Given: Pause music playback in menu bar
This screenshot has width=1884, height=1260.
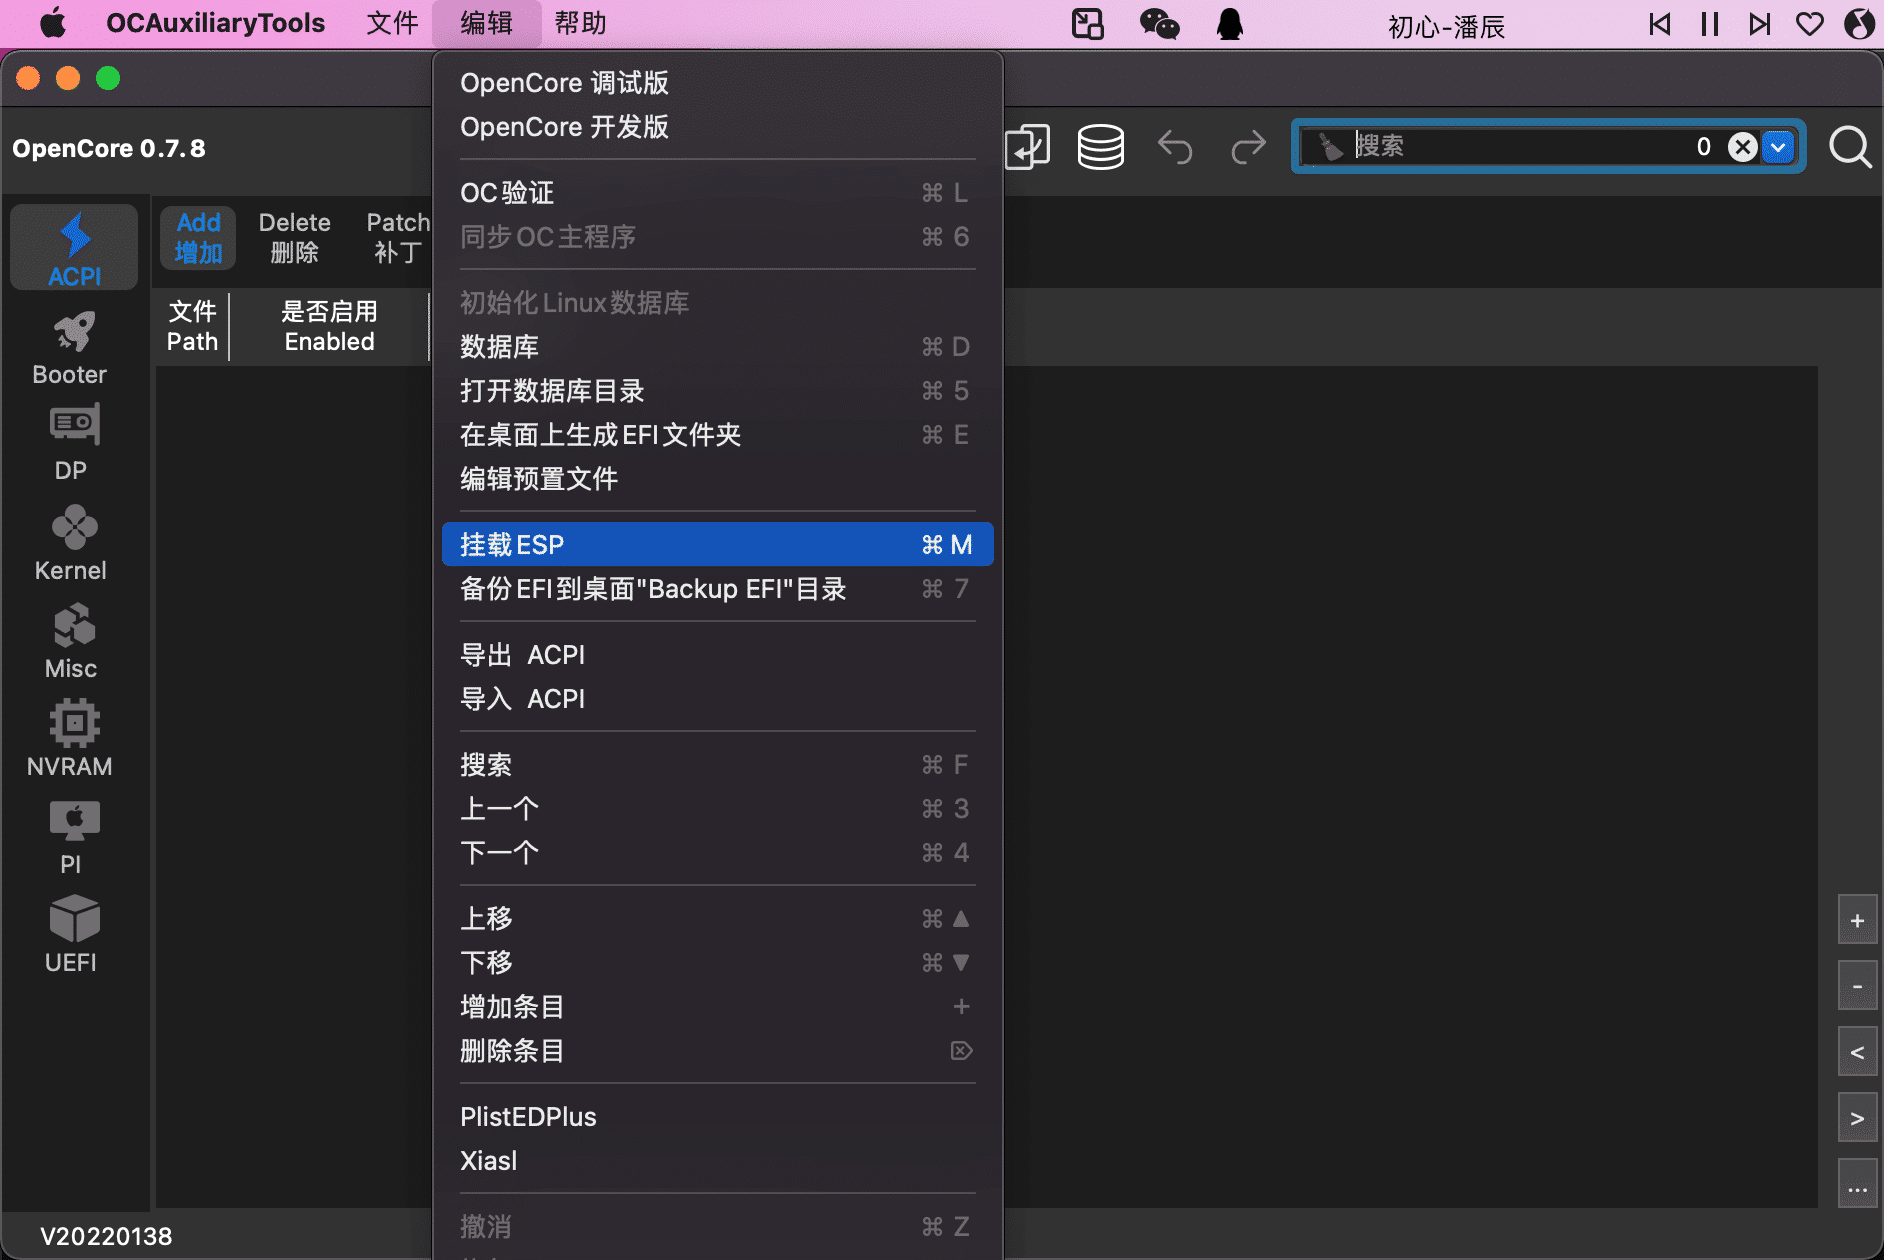Looking at the screenshot, I should coord(1710,23).
